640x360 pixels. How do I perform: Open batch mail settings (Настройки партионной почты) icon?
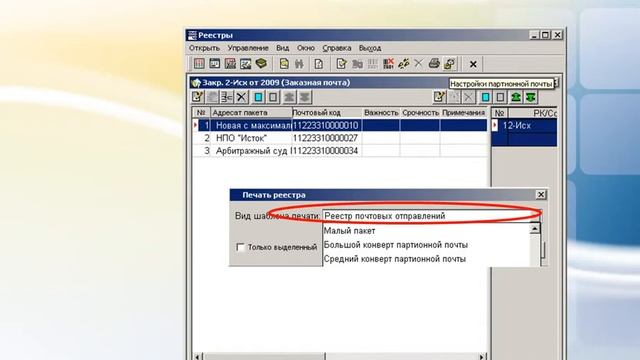tap(449, 64)
